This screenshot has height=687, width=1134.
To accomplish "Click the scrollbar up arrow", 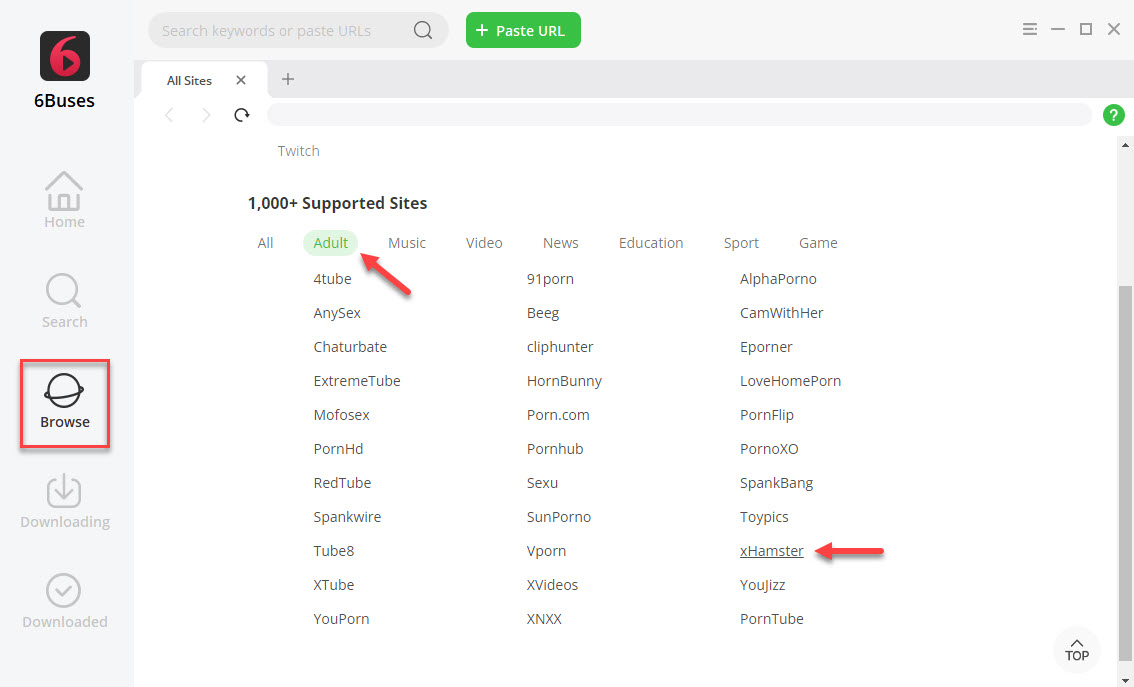I will 1126,145.
